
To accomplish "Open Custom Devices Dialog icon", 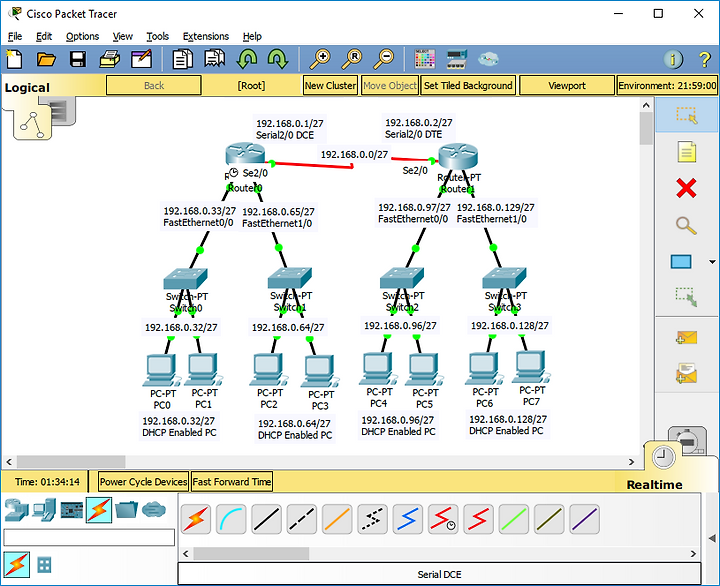I will pyautogui.click(x=456, y=59).
